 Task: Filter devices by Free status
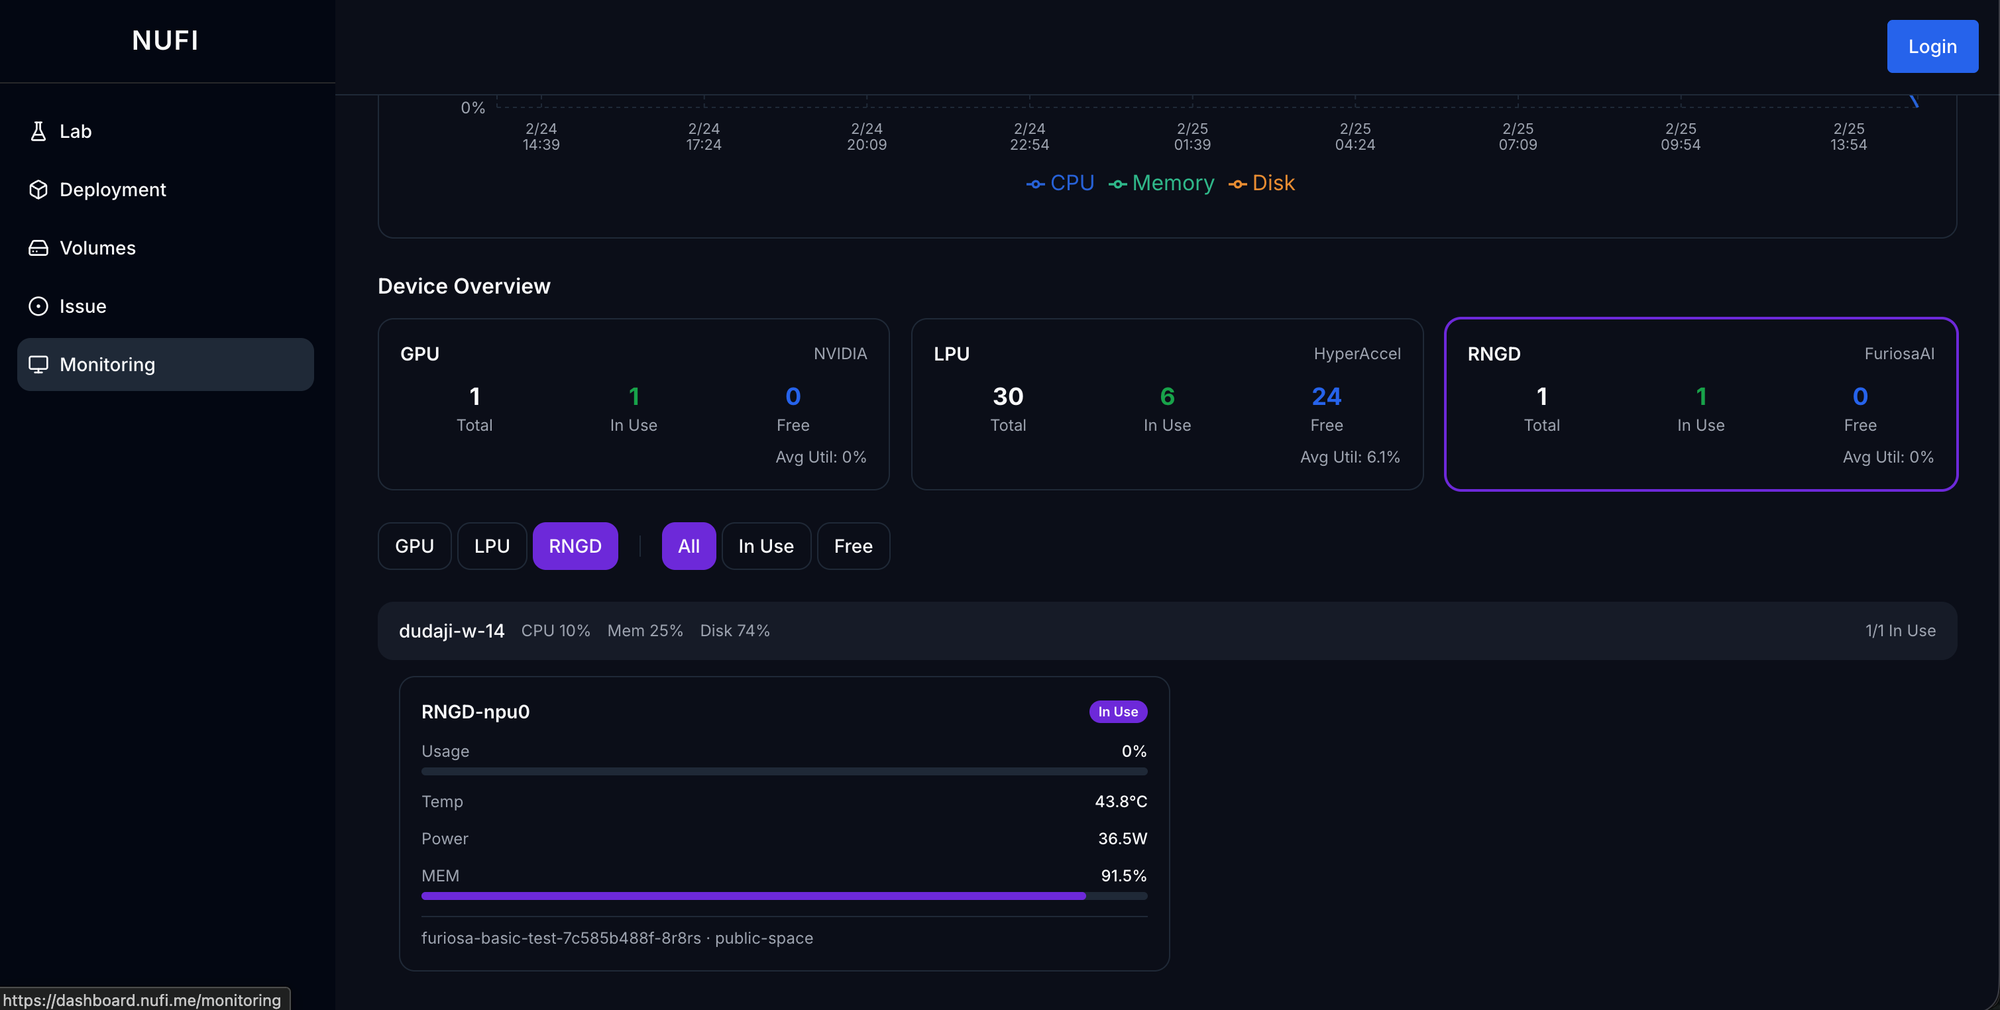point(853,546)
